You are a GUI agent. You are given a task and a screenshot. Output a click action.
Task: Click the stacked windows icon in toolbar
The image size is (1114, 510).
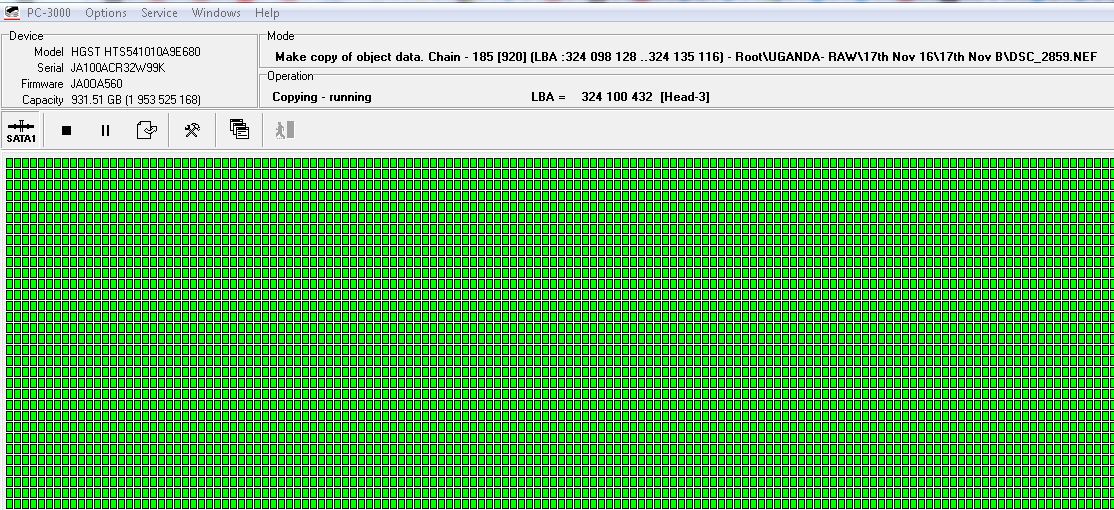pos(239,129)
